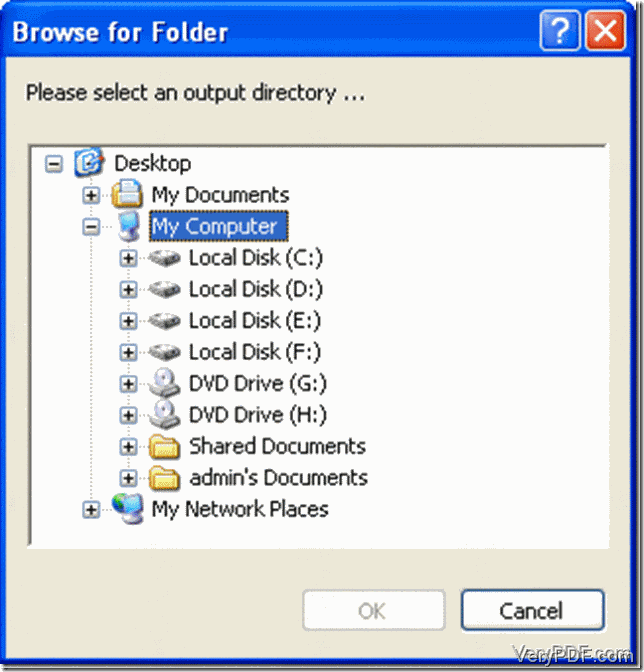
Task: Click the DVD Drive (H:) disc icon
Action: (x=165, y=414)
